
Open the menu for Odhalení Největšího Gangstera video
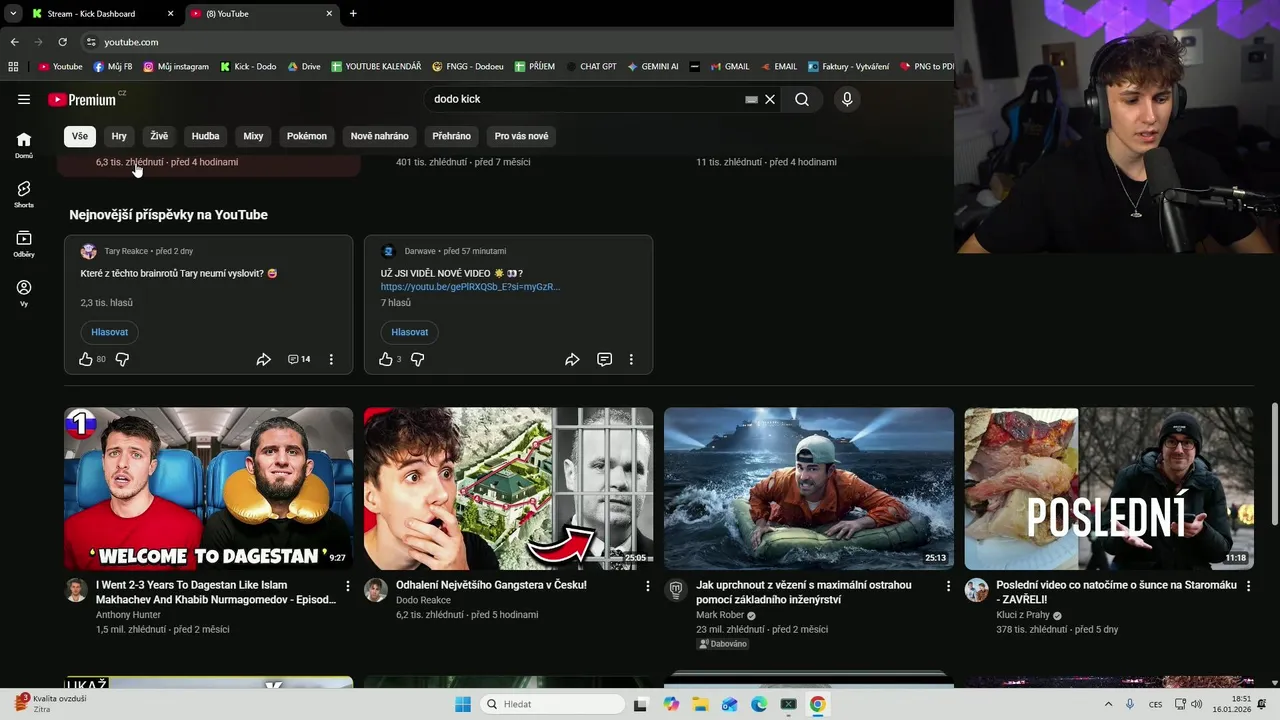point(648,586)
